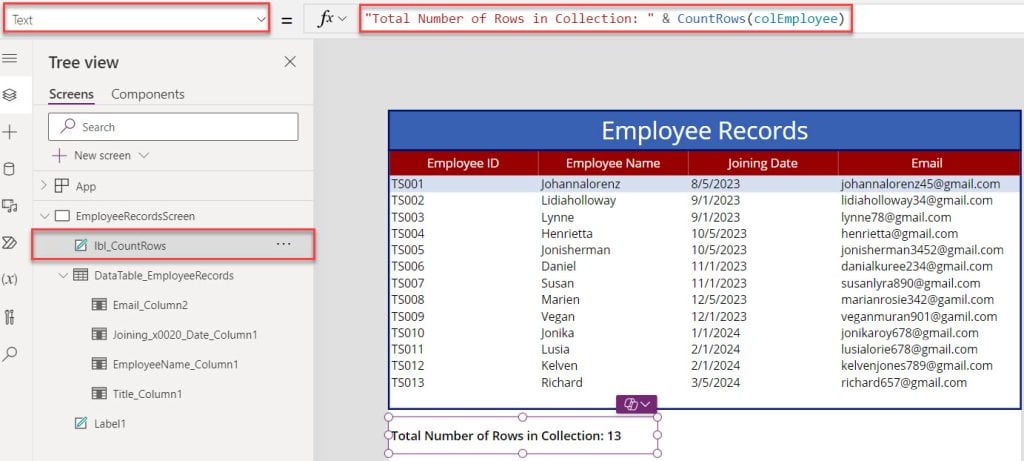This screenshot has height=461, width=1024.
Task: Click the Tree view search field
Action: (x=173, y=127)
